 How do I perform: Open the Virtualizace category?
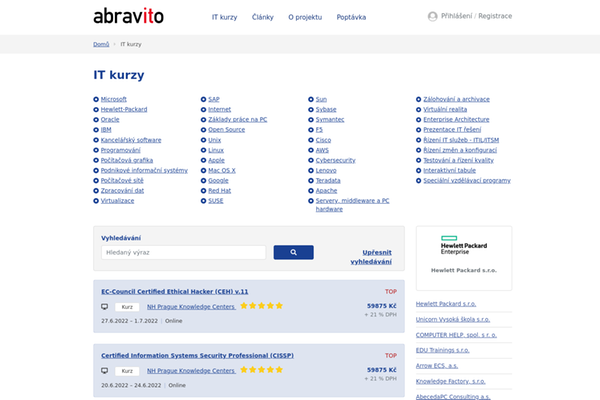pyautogui.click(x=117, y=201)
